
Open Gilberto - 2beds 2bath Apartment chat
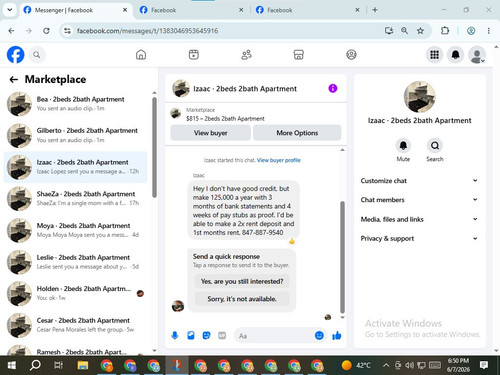tap(76, 135)
